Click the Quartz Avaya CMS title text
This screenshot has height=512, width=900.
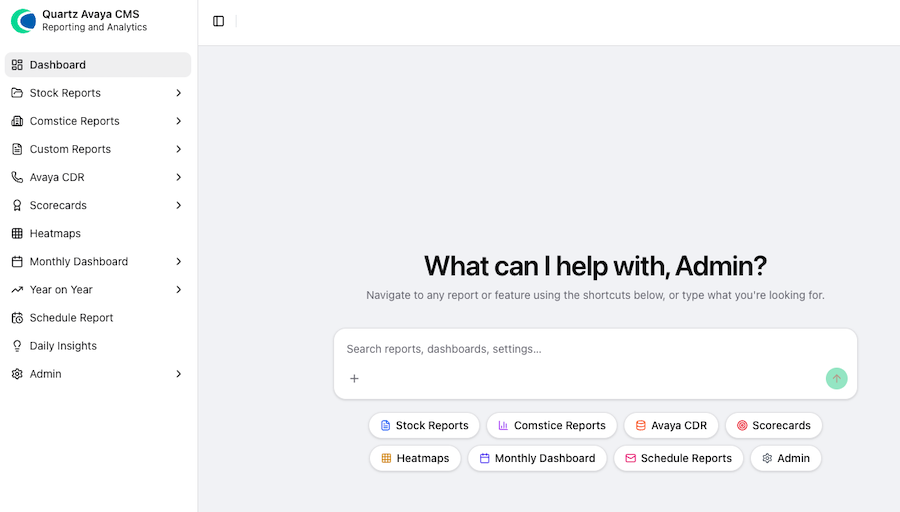(91, 14)
